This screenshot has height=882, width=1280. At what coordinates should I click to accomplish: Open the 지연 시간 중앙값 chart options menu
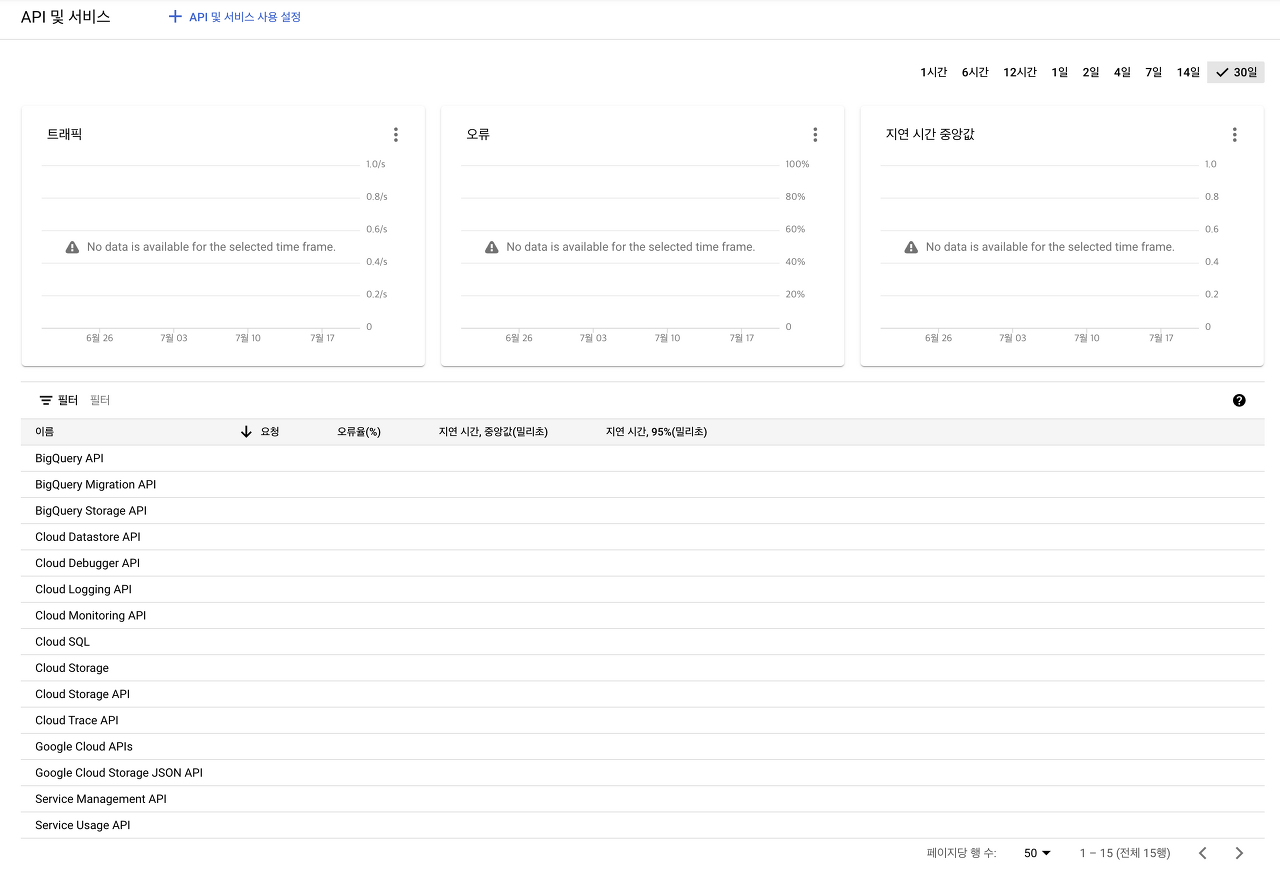click(1234, 135)
